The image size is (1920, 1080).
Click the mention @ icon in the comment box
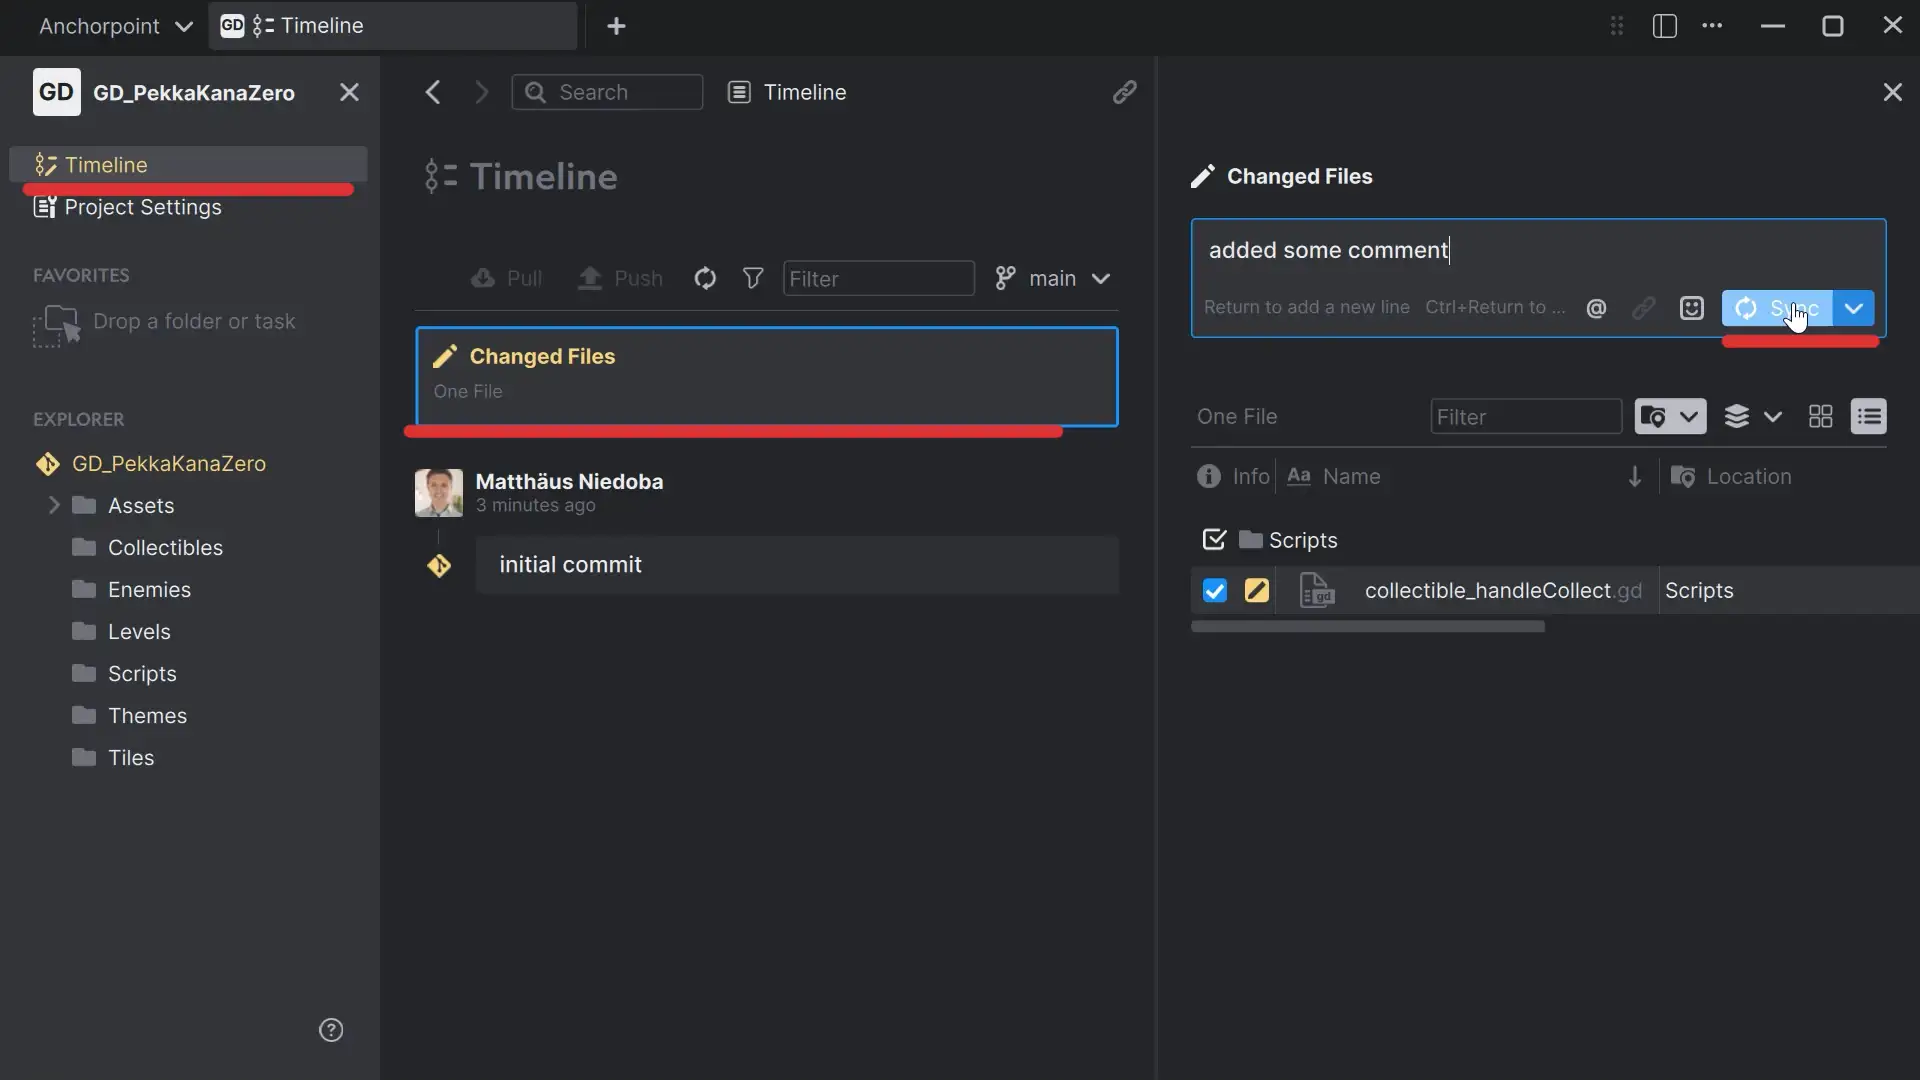(x=1596, y=308)
